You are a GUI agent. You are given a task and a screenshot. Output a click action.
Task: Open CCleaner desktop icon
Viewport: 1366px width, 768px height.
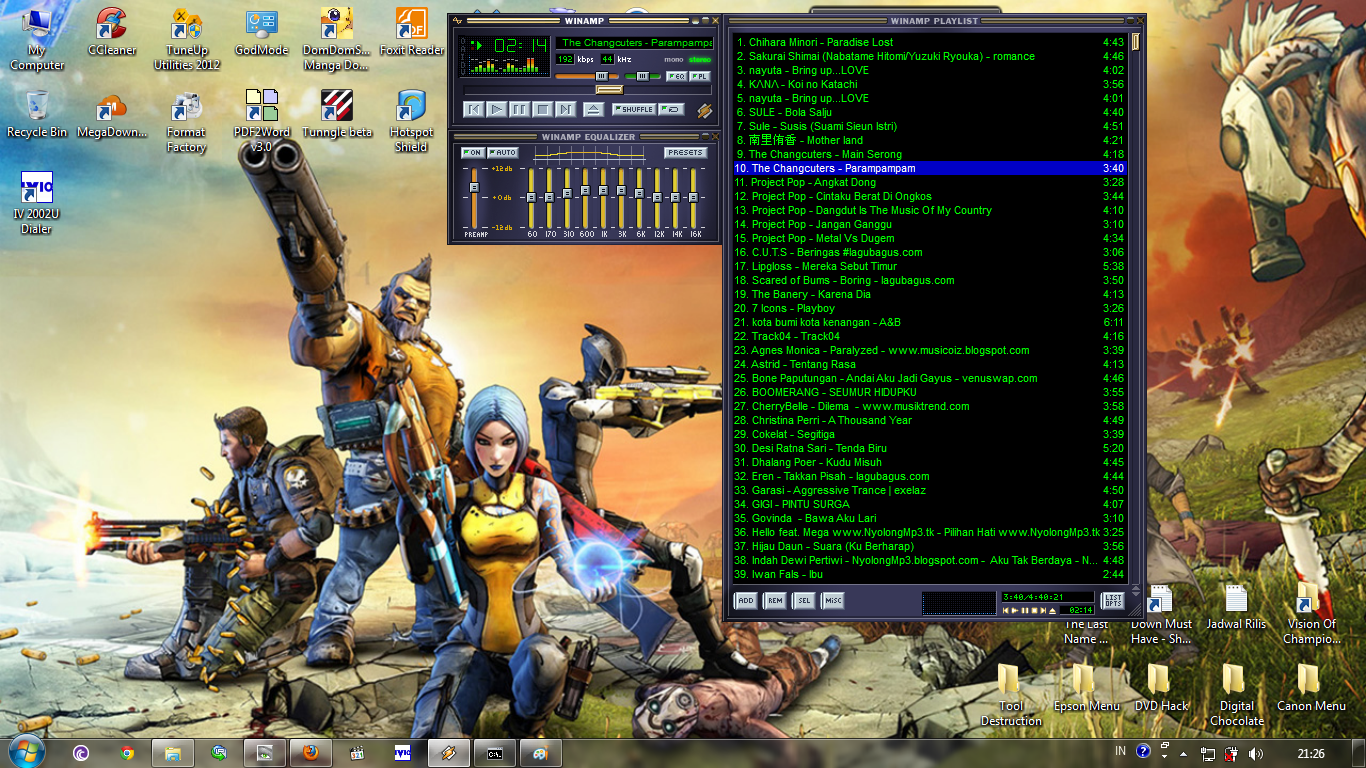(x=112, y=32)
